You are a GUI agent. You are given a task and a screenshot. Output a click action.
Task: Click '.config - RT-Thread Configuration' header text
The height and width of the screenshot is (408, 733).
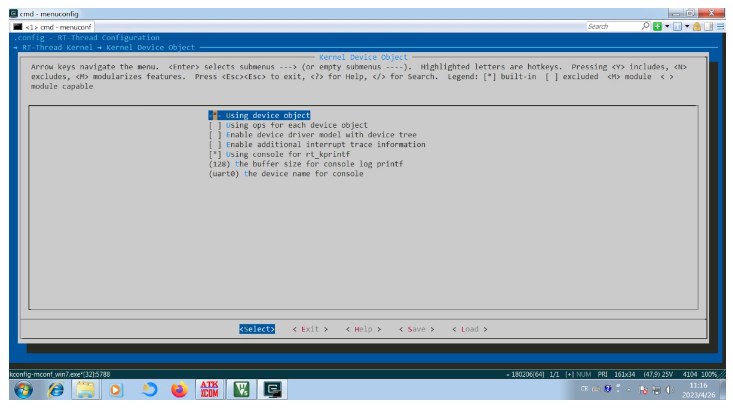[86, 37]
